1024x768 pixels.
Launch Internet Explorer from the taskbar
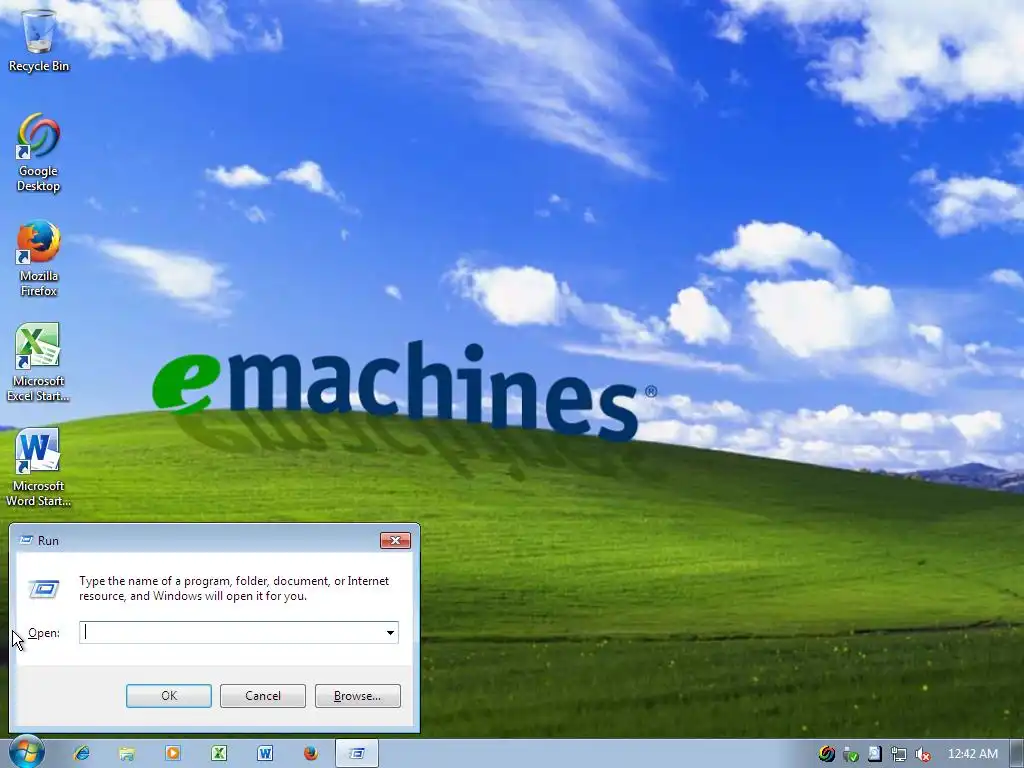tap(82, 753)
